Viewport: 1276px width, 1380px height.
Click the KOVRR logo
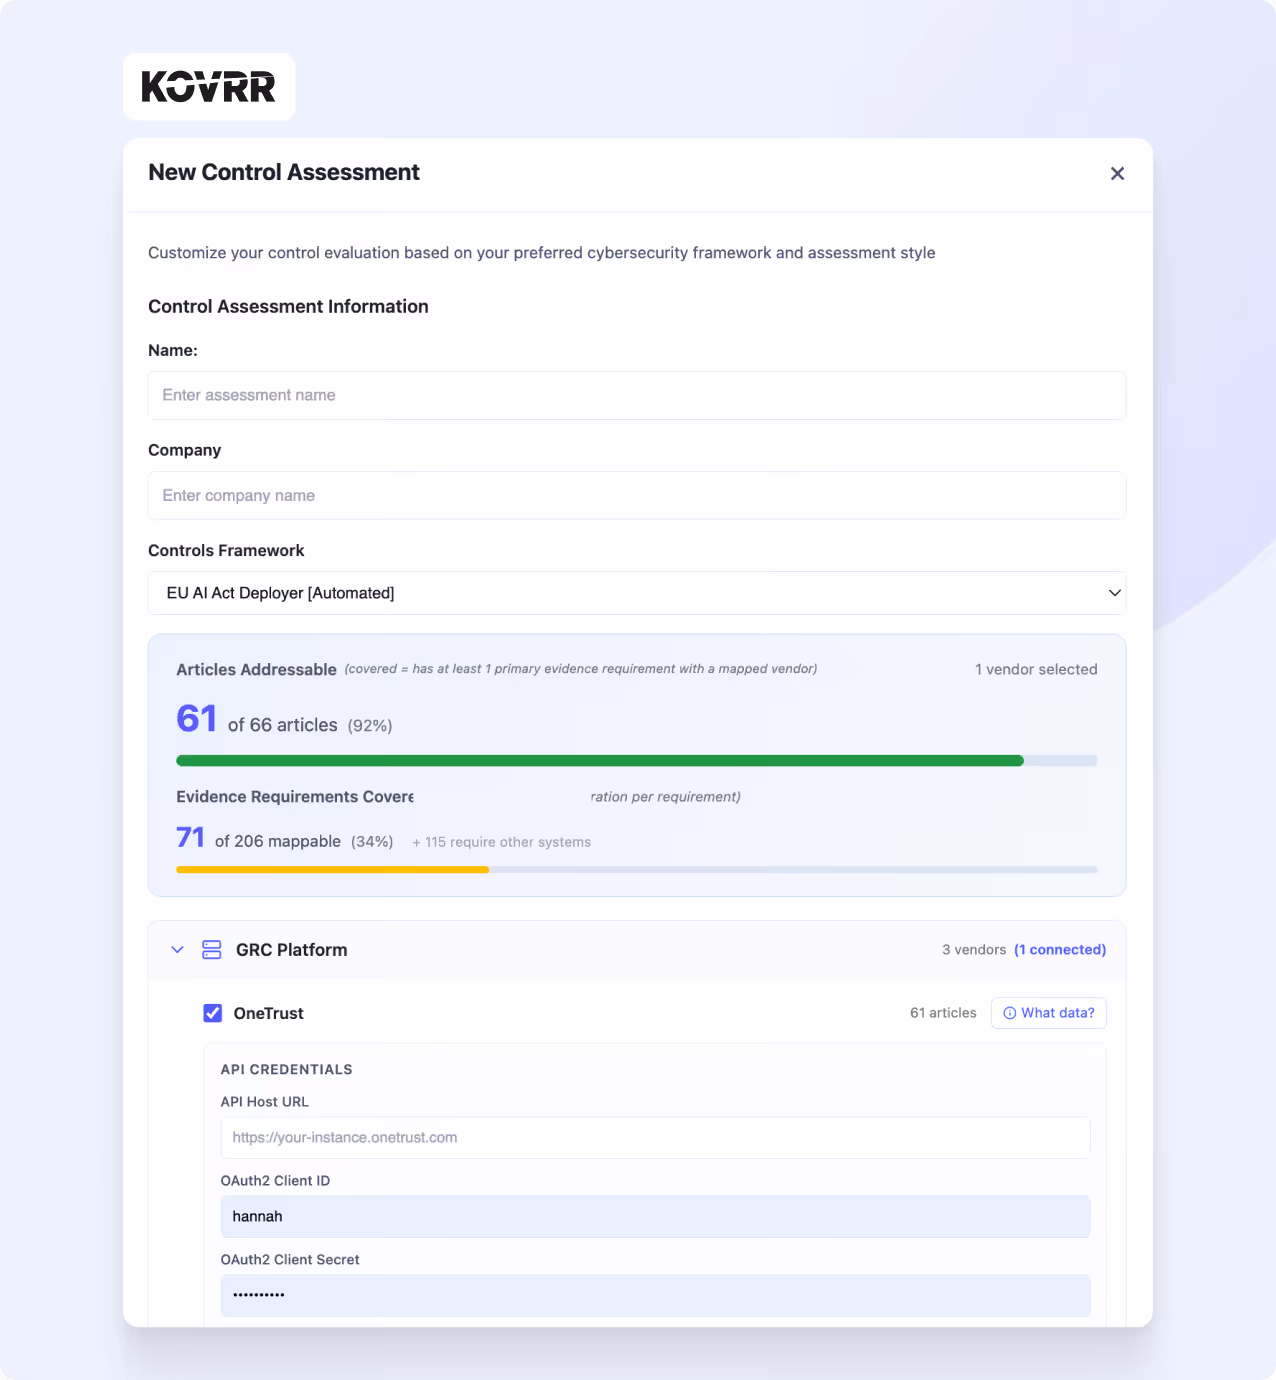(x=208, y=86)
